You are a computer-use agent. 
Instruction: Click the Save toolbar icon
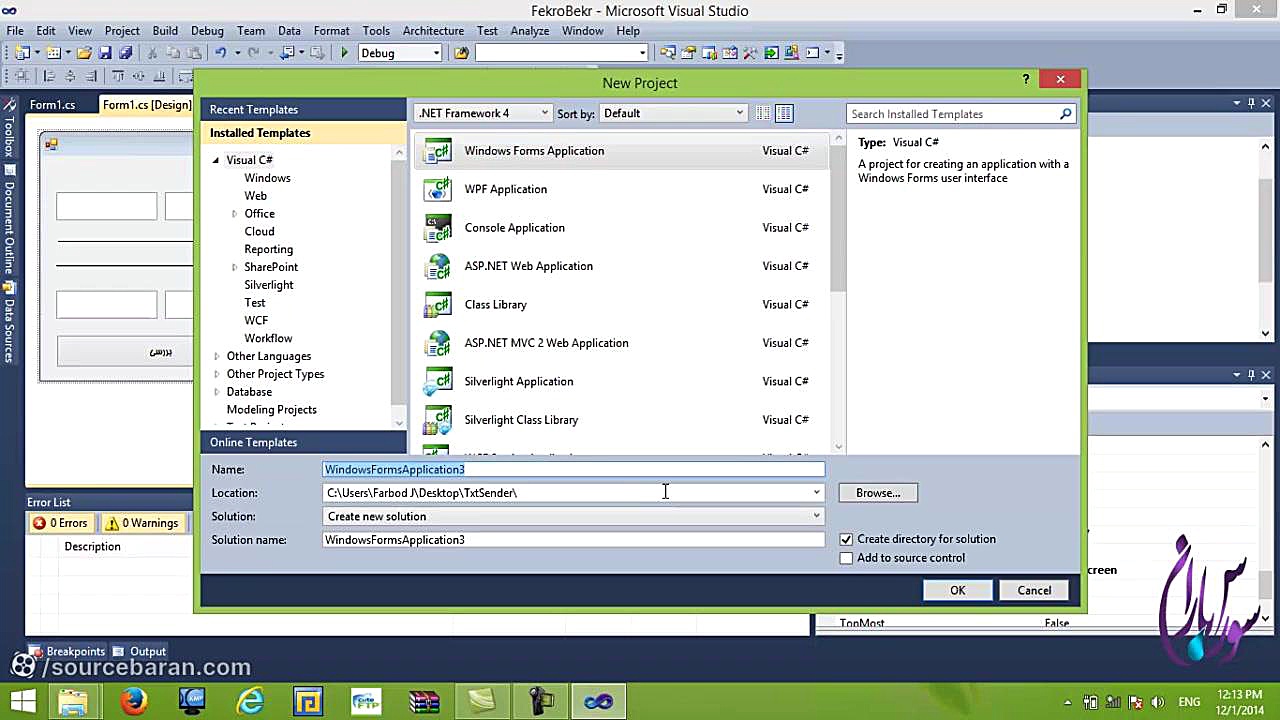click(105, 53)
